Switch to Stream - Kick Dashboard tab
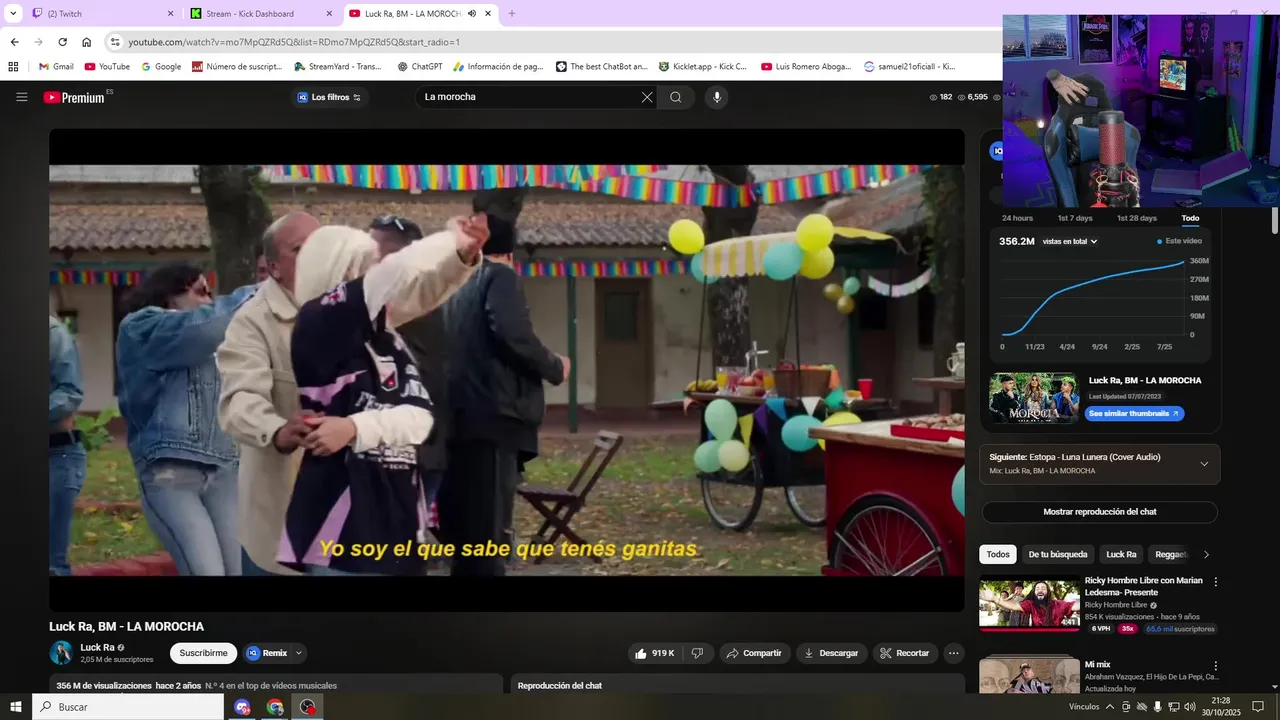The height and width of the screenshot is (720, 1280). 261,14
